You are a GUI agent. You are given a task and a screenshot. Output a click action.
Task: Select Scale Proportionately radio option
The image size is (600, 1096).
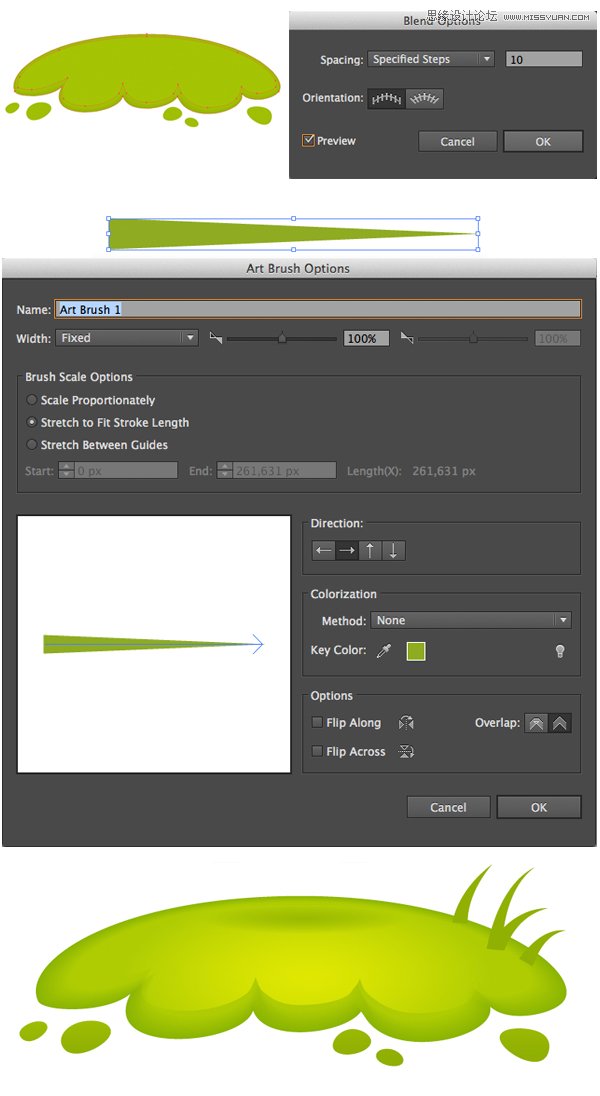31,401
